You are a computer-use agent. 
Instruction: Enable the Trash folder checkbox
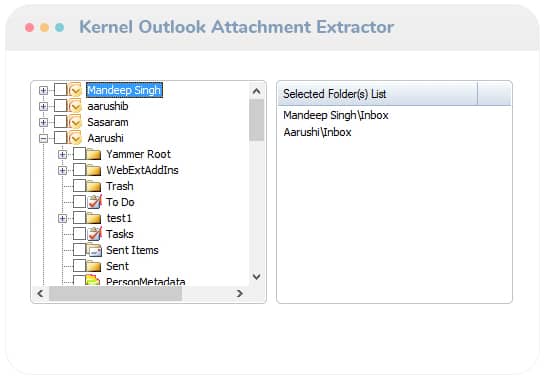79,186
